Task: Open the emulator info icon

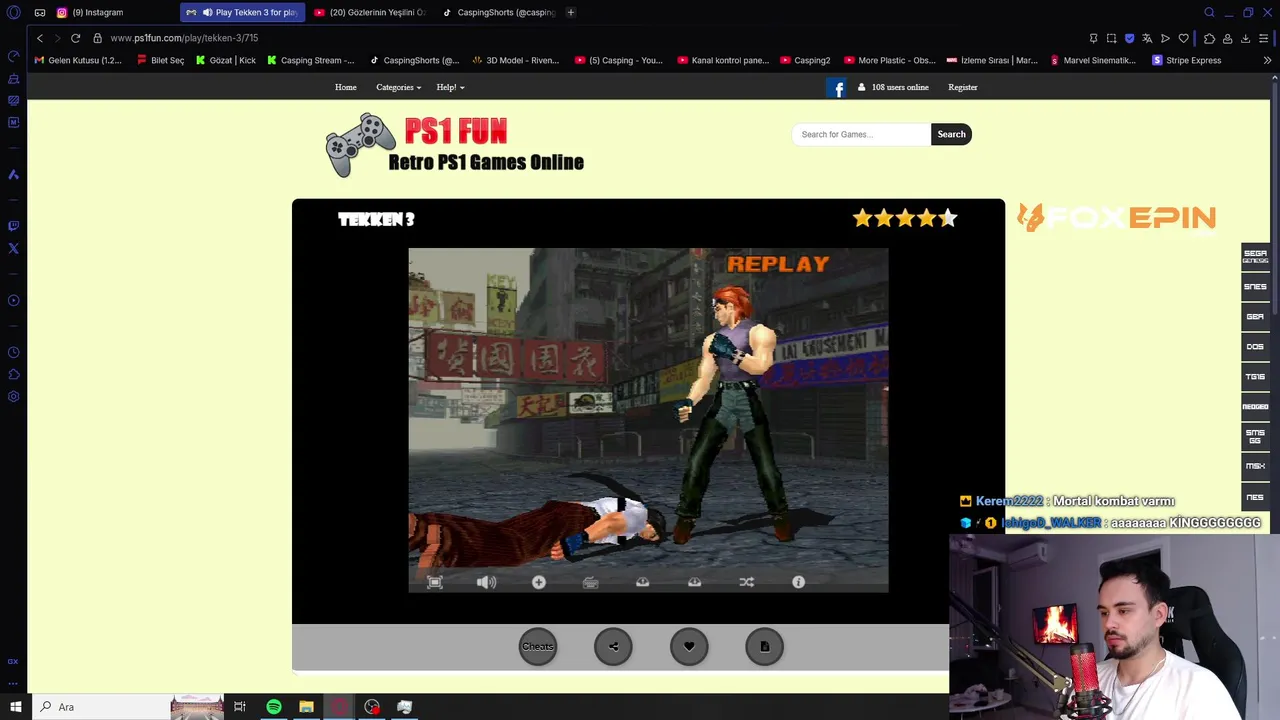Action: (798, 582)
